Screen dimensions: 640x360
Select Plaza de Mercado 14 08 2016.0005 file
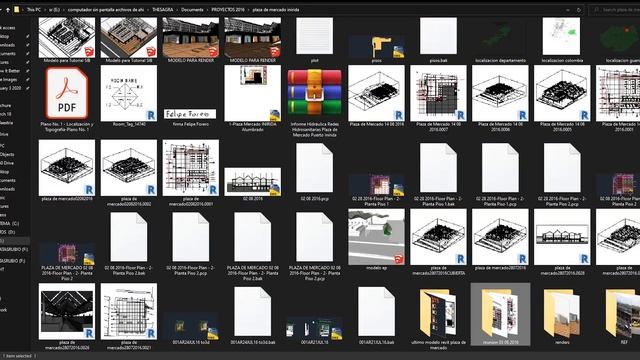click(x=562, y=93)
